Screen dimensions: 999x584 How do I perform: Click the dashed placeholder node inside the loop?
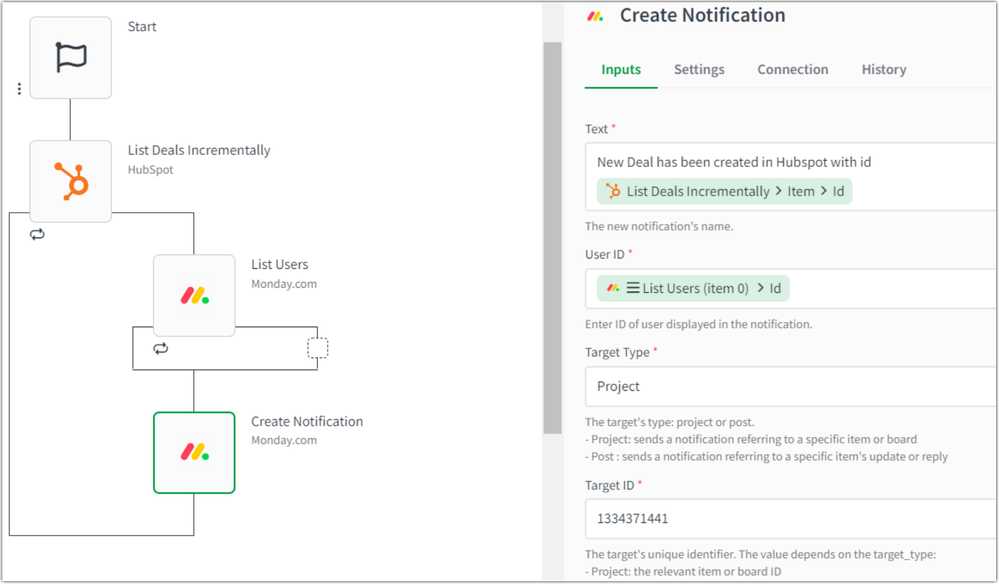point(318,347)
